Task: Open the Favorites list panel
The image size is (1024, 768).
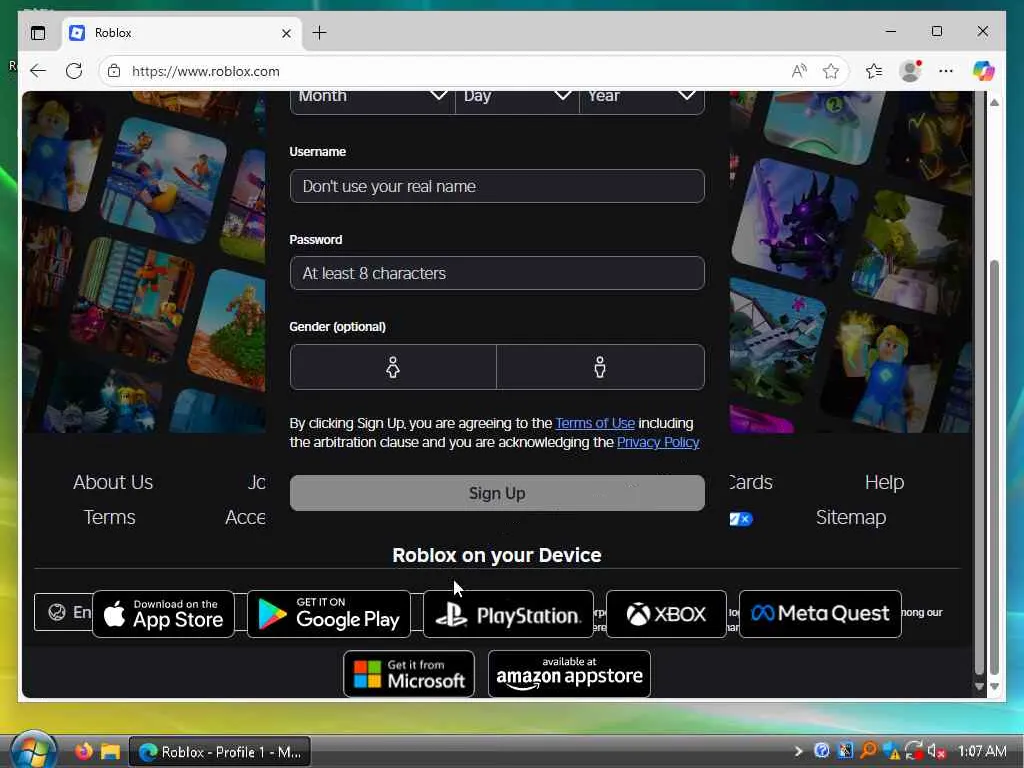Action: click(874, 71)
